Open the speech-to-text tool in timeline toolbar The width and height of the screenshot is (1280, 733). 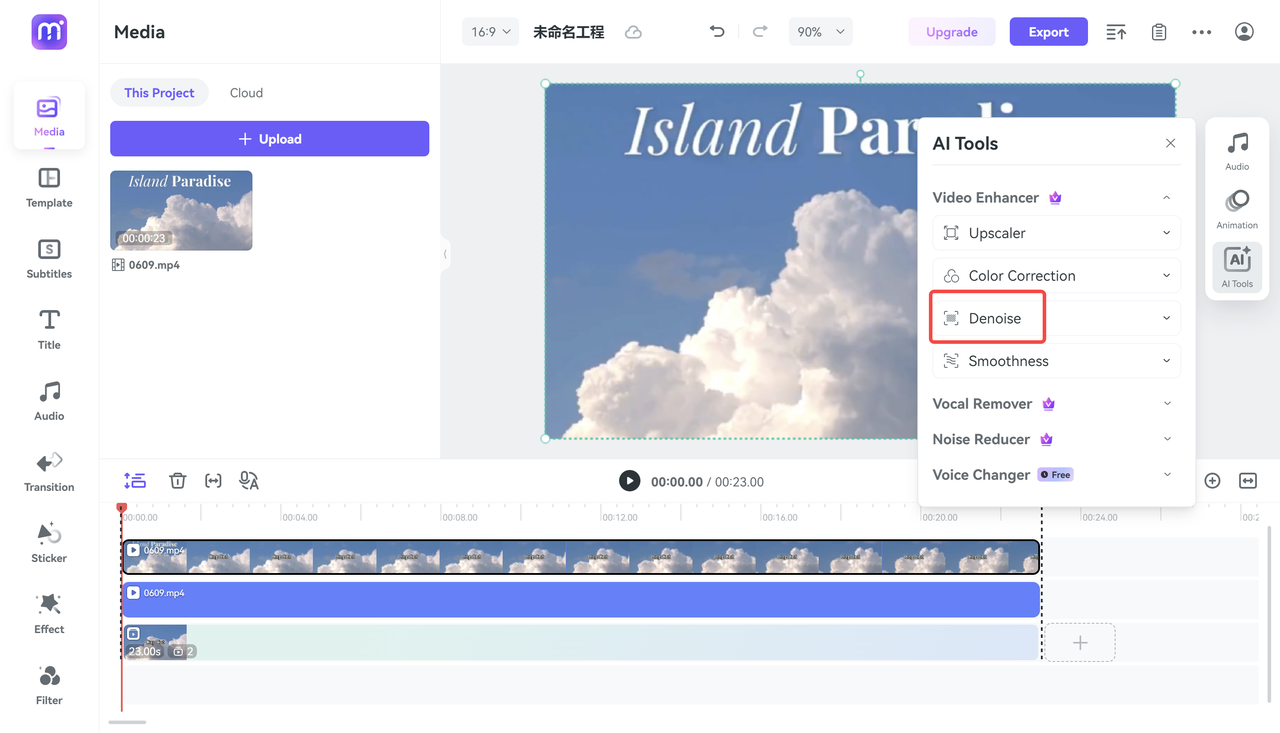click(248, 480)
